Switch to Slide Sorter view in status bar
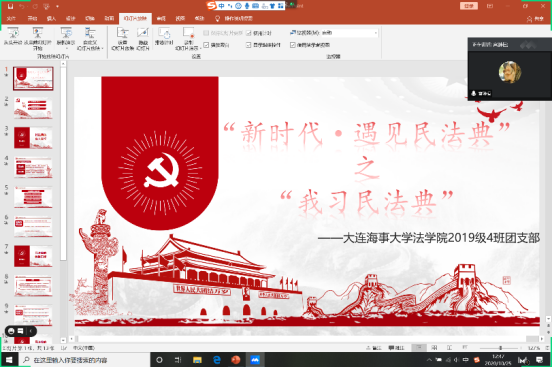This screenshot has height=367, width=552. [x=434, y=348]
